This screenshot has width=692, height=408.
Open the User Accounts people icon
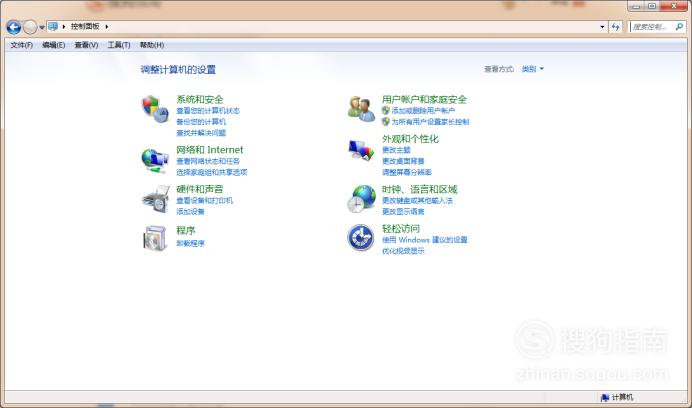tap(361, 109)
